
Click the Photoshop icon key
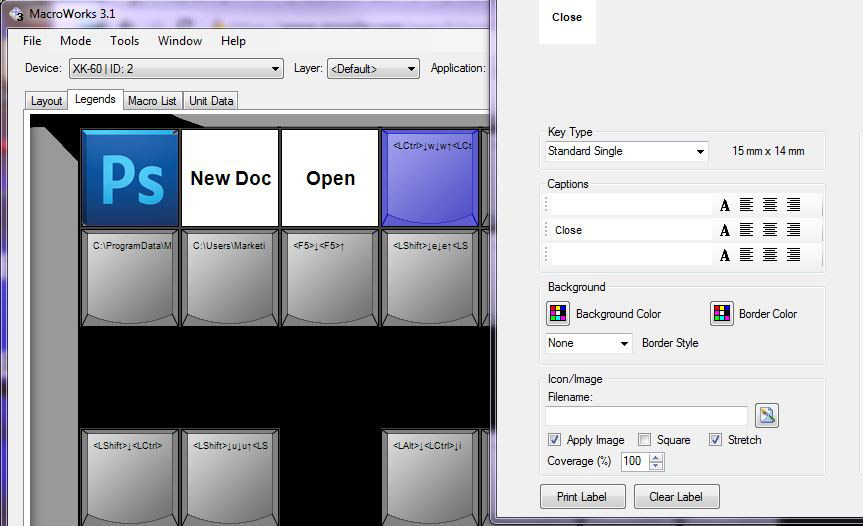130,178
